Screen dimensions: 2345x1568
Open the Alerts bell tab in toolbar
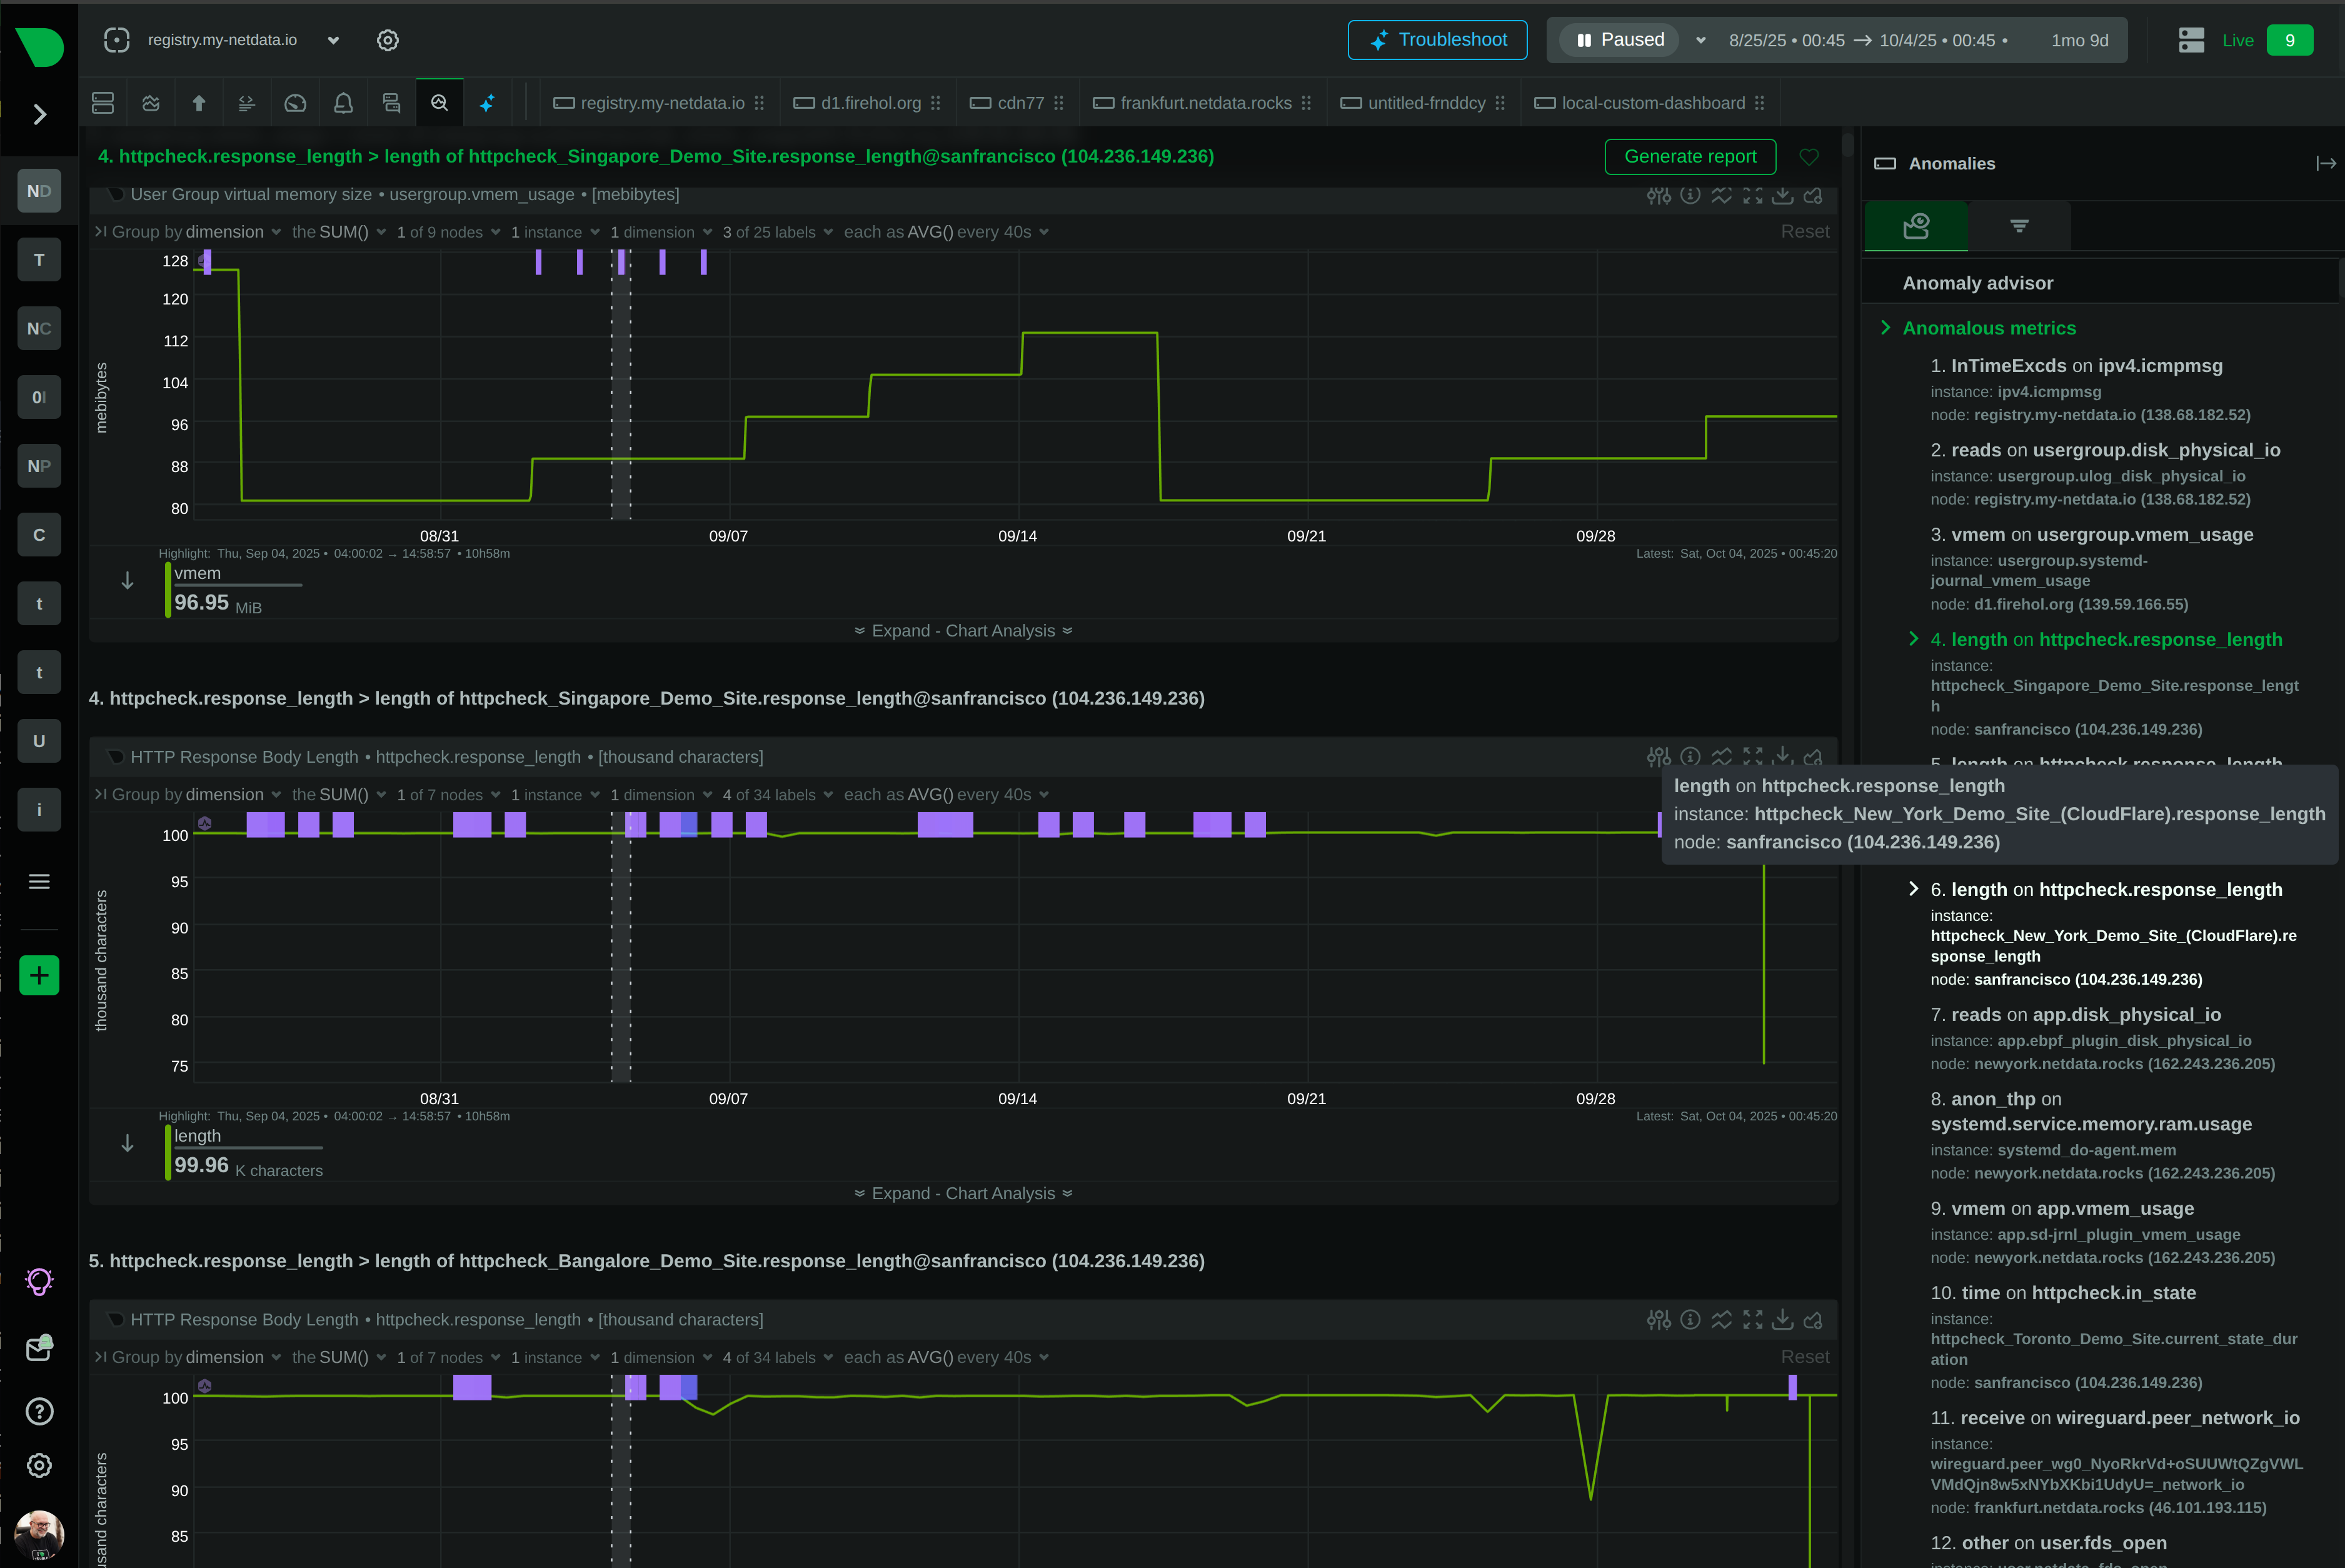click(x=343, y=103)
